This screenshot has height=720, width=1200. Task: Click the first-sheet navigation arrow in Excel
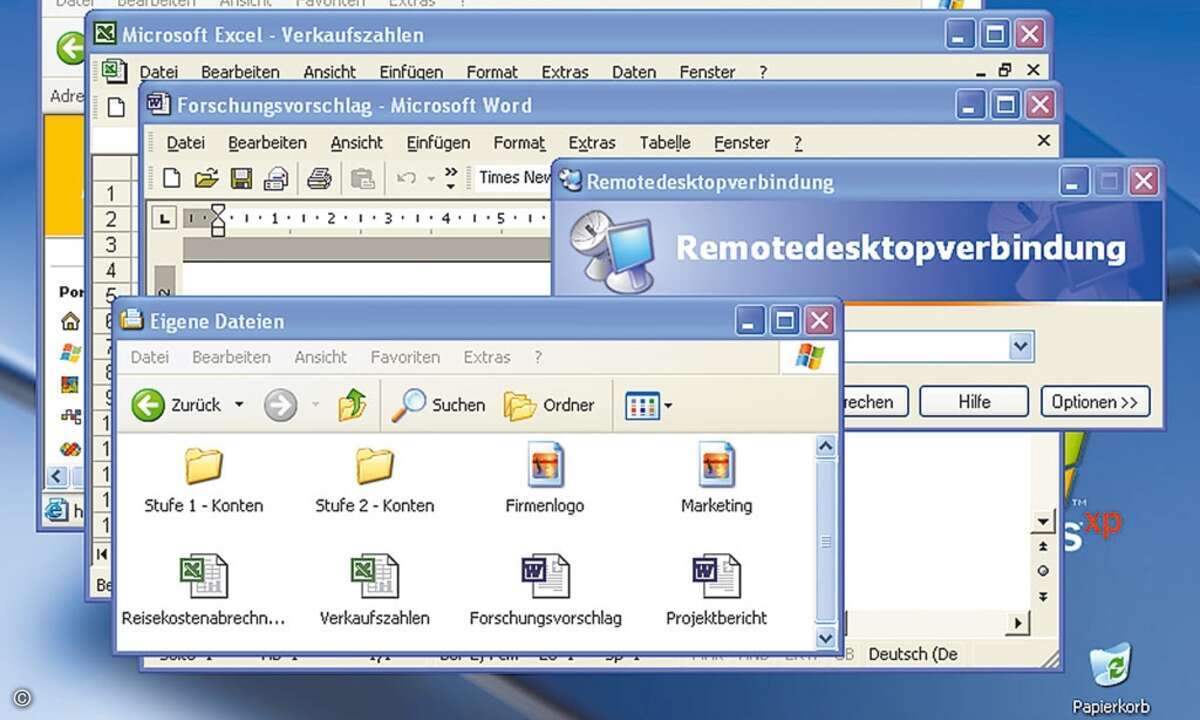point(102,554)
